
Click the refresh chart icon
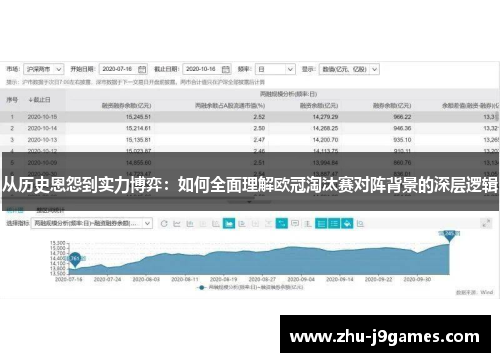point(164,224)
